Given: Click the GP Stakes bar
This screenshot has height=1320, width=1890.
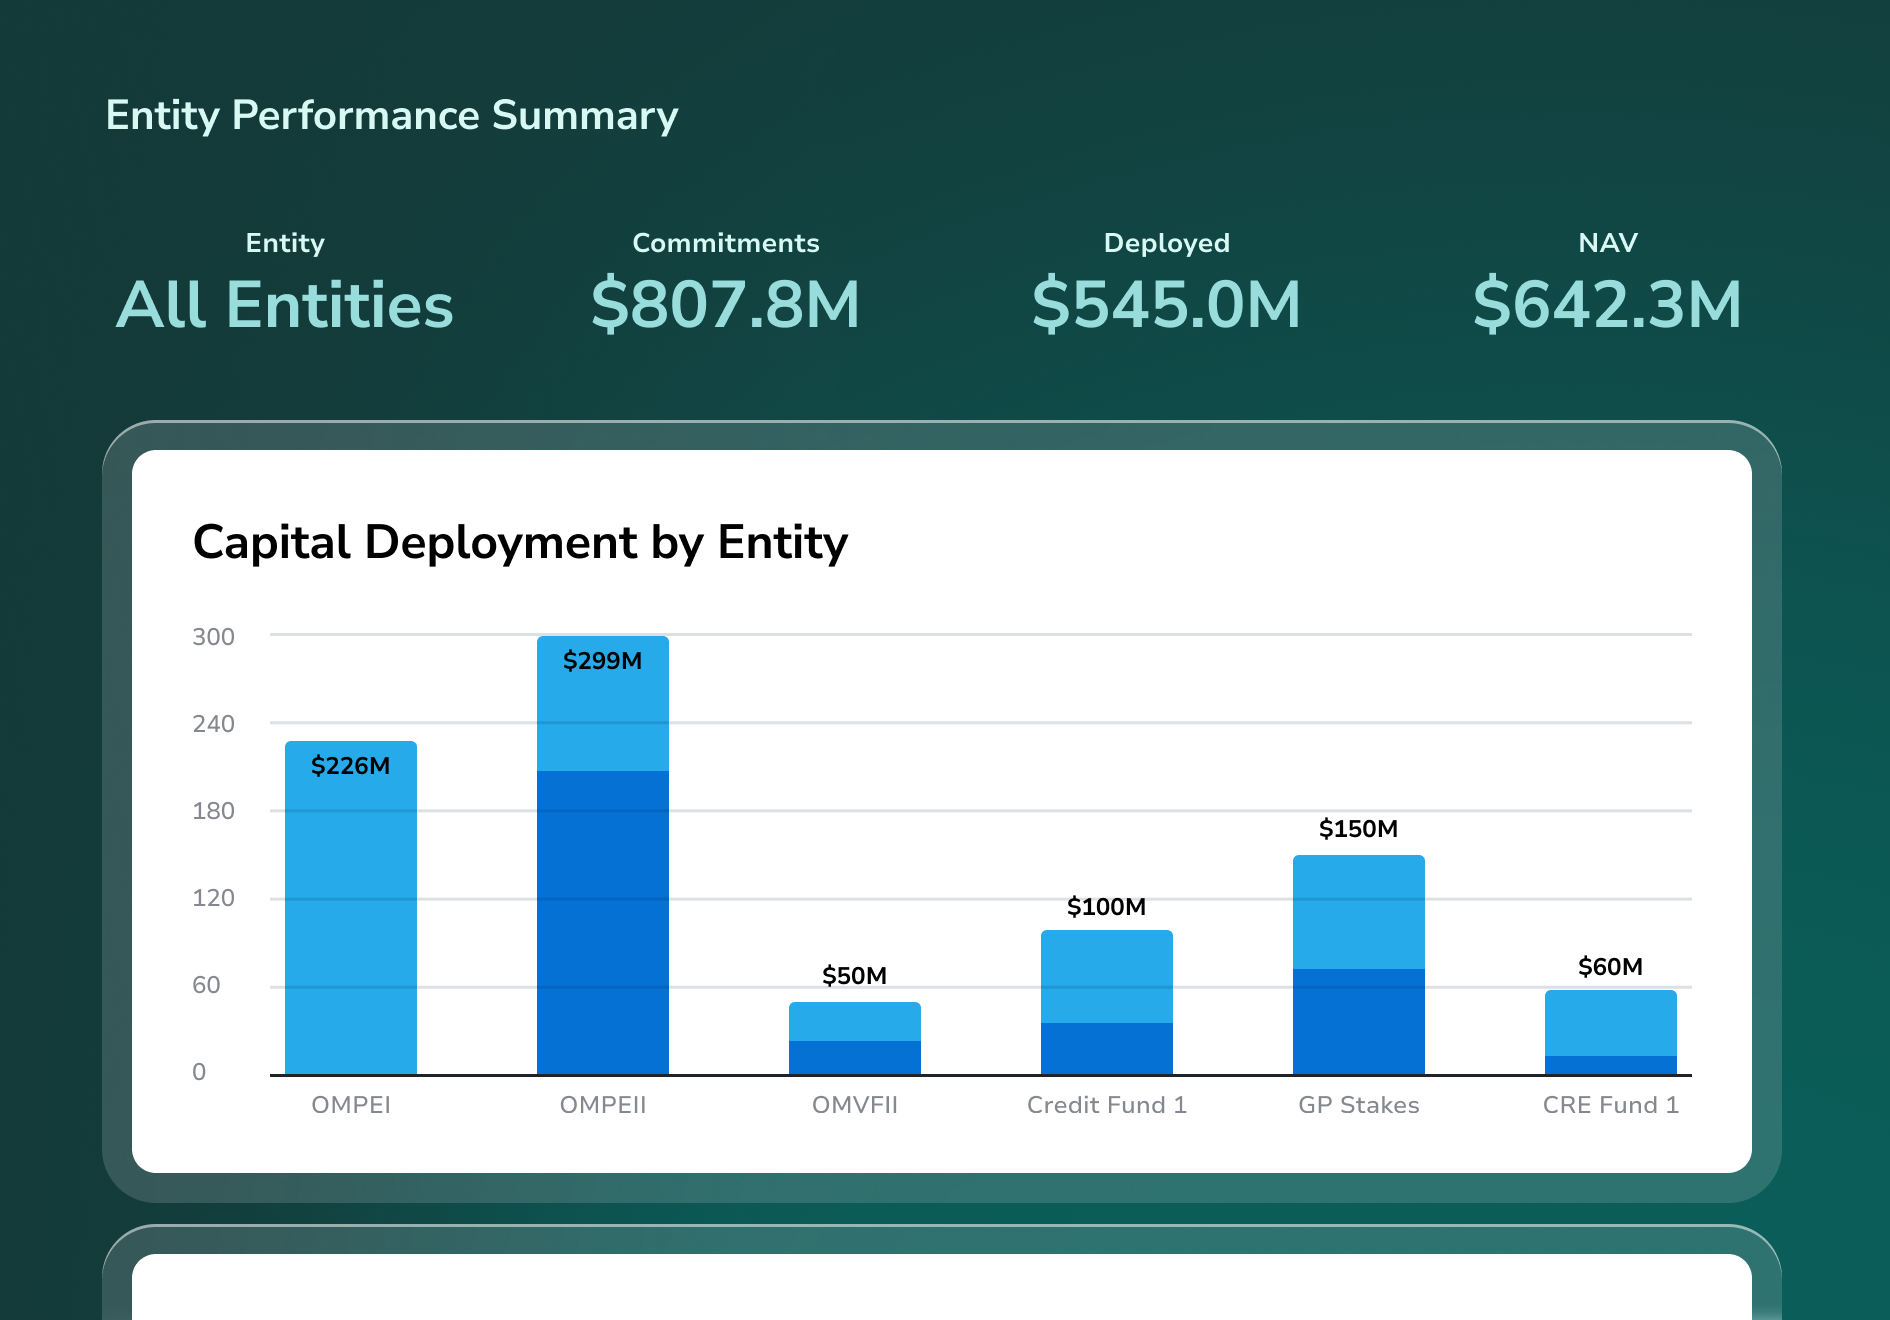Looking at the screenshot, I should 1359,965.
